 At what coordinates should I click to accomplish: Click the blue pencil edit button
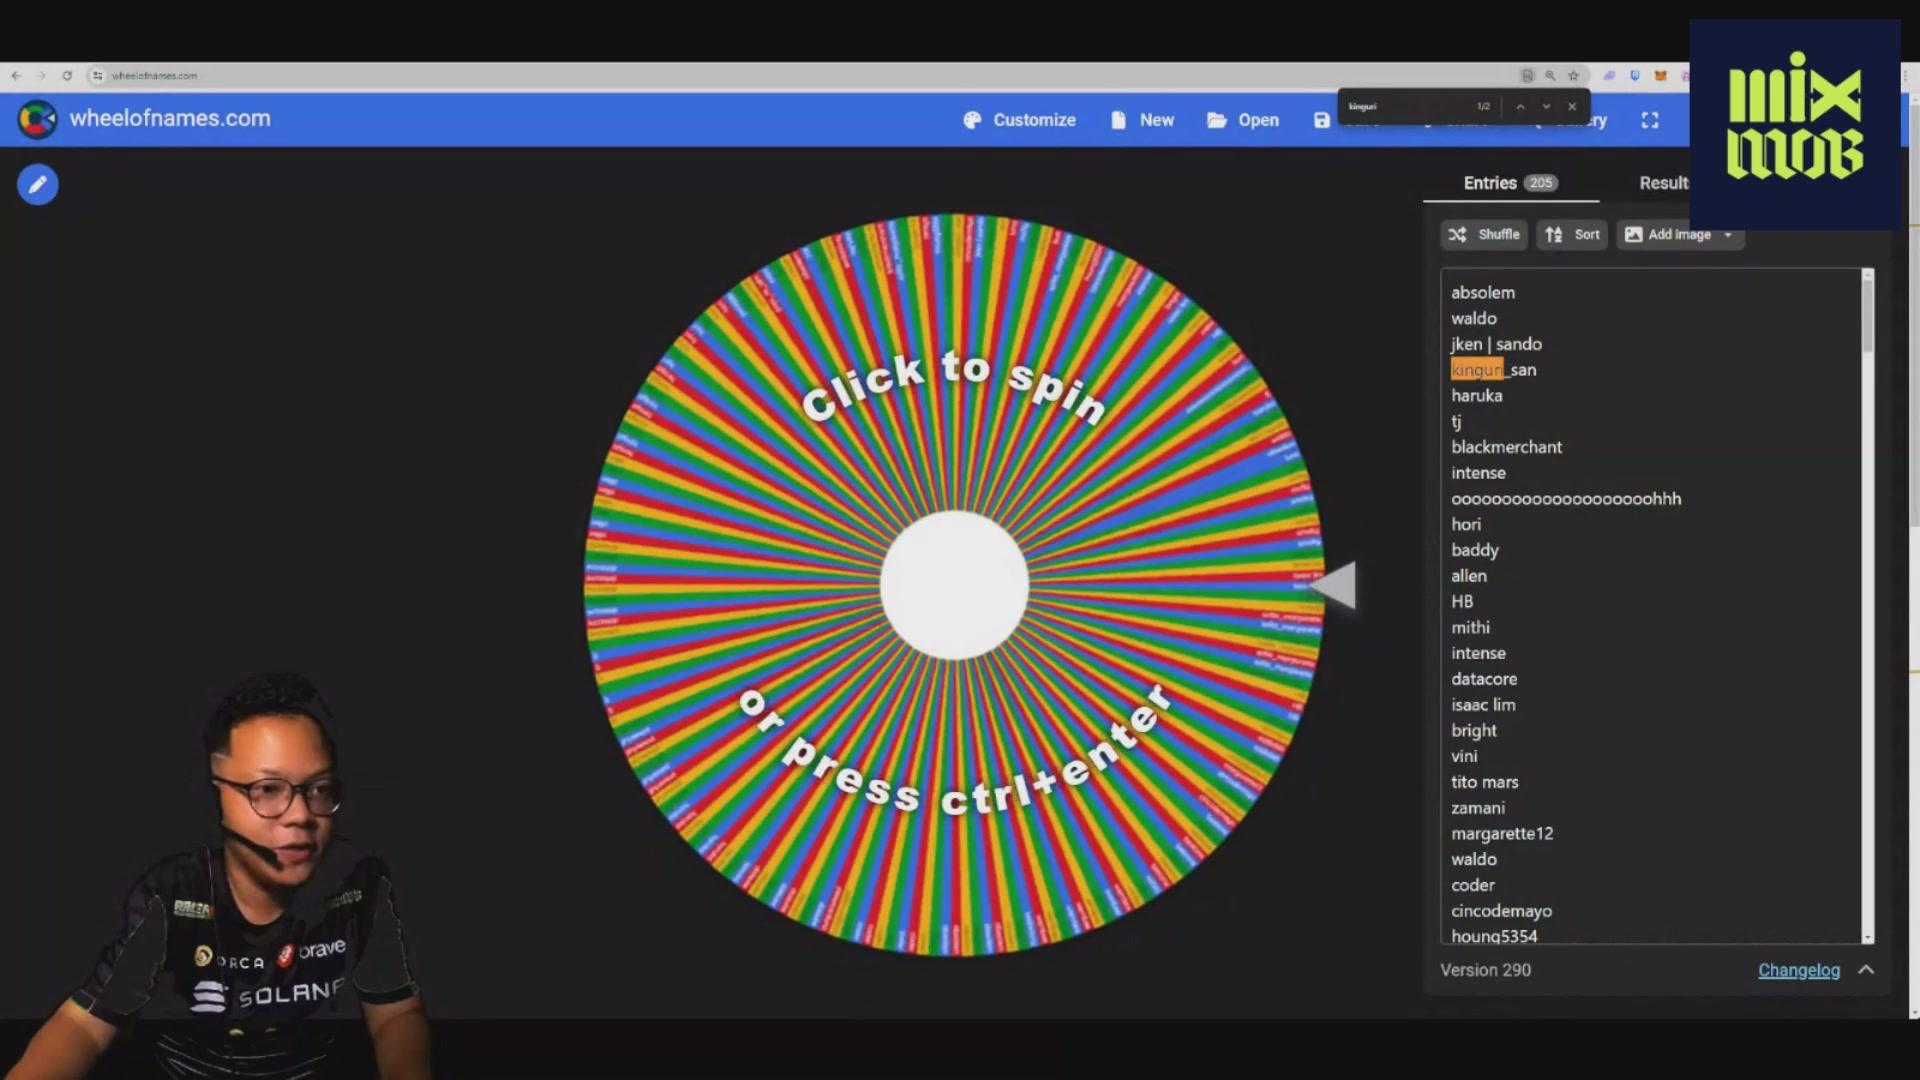click(37, 185)
